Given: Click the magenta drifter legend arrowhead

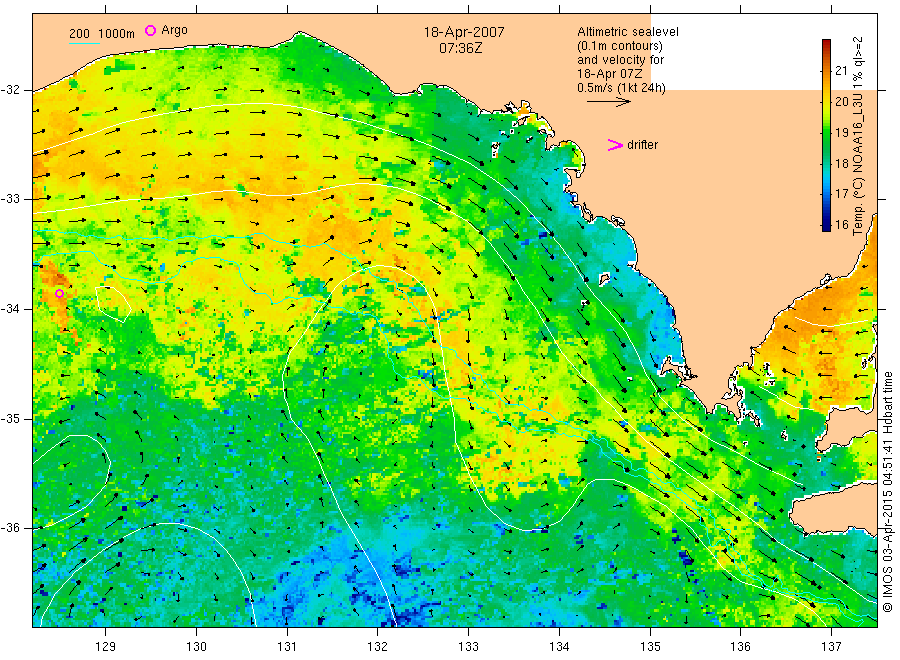Looking at the screenshot, I should [615, 145].
